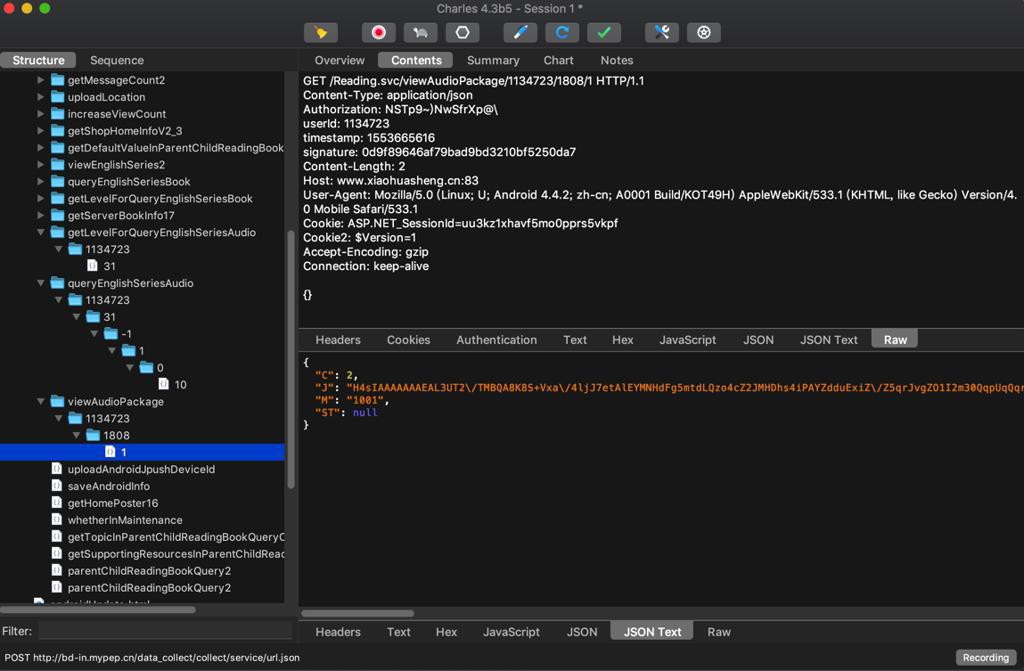
Task: Expand the getMessageCount2 folder arrow
Action: 40,80
